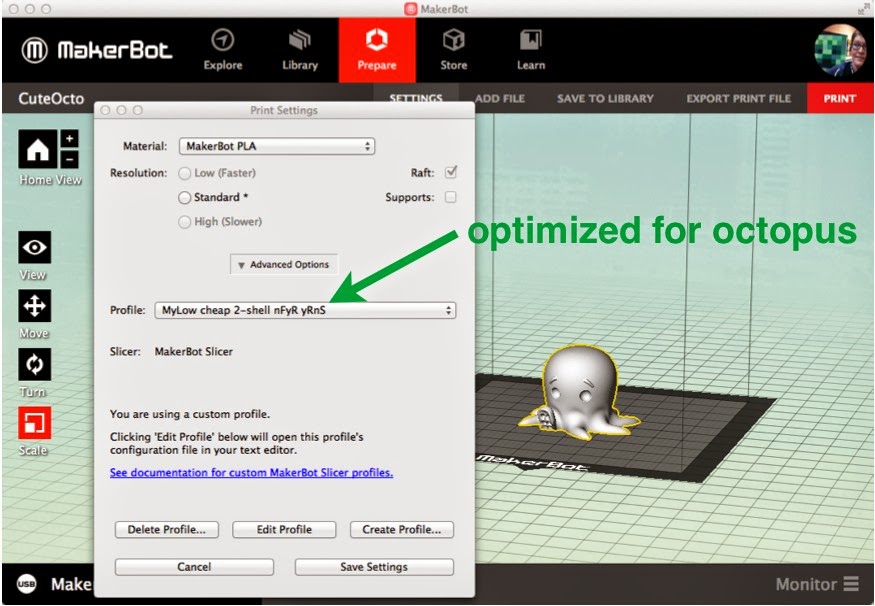The height and width of the screenshot is (606, 875).
Task: Click the USB connection icon
Action: click(x=26, y=584)
